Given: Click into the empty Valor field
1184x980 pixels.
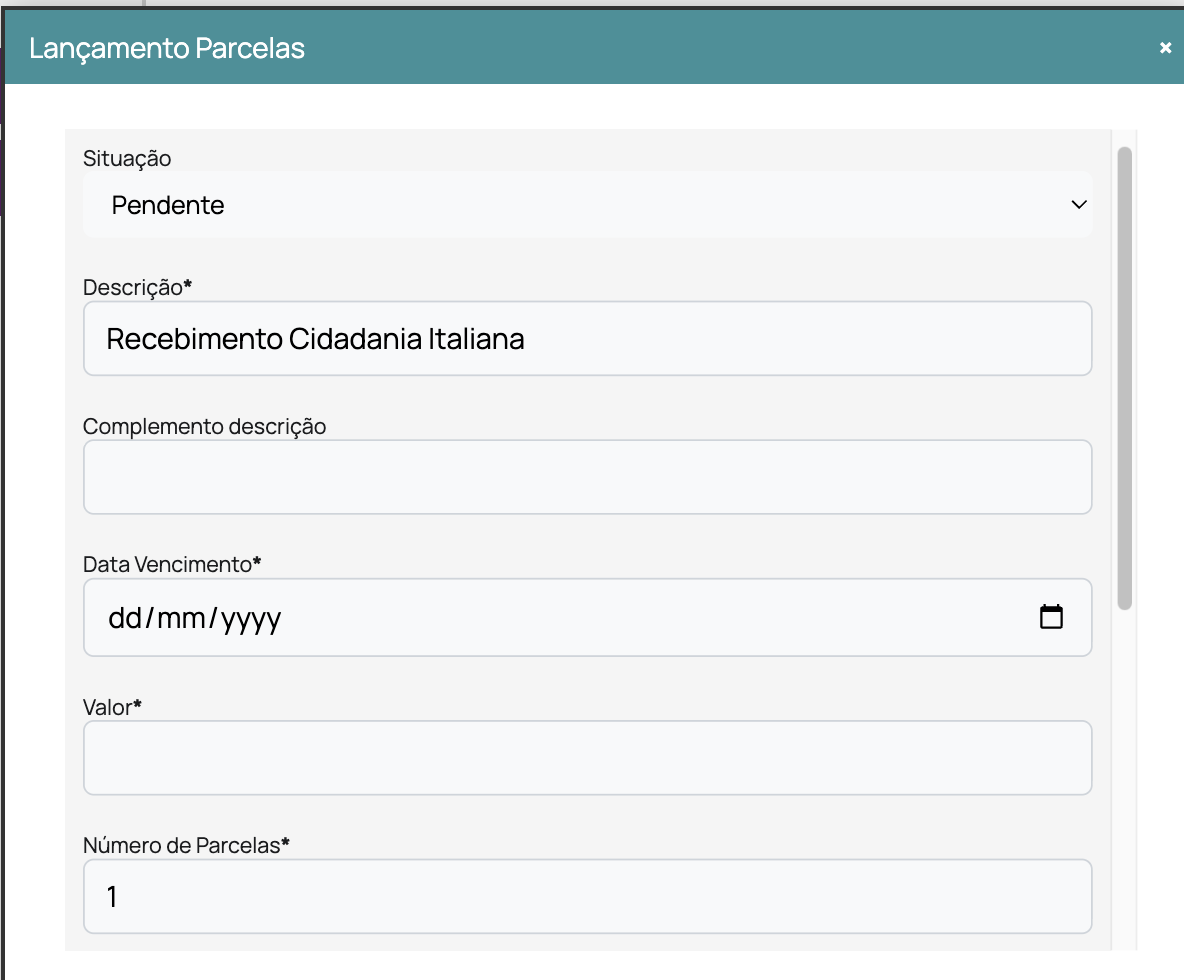Looking at the screenshot, I should click(587, 758).
